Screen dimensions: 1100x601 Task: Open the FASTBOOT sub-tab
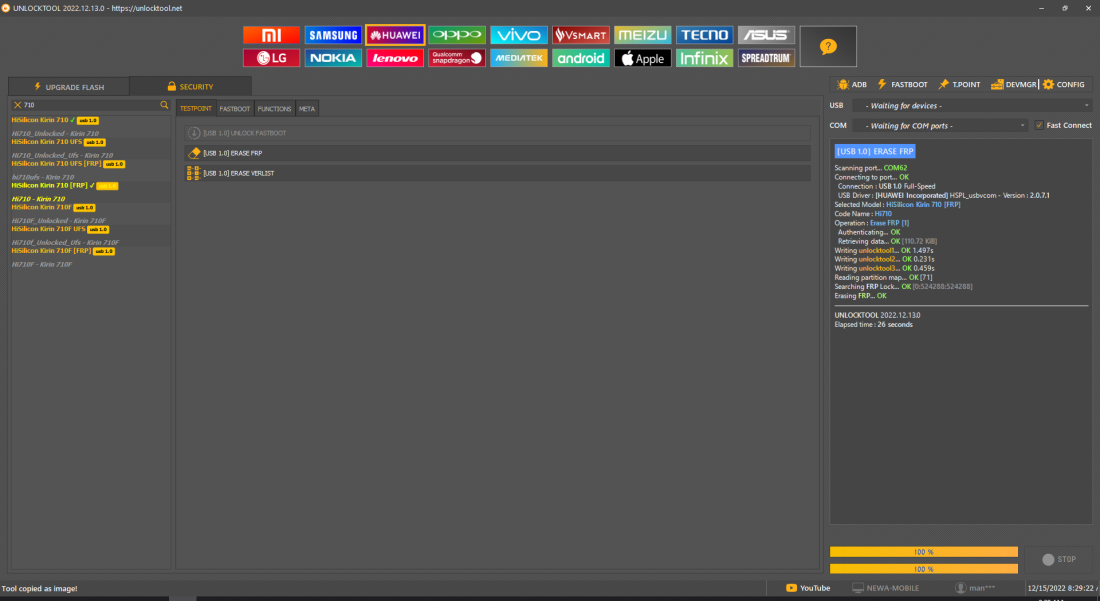(x=234, y=109)
